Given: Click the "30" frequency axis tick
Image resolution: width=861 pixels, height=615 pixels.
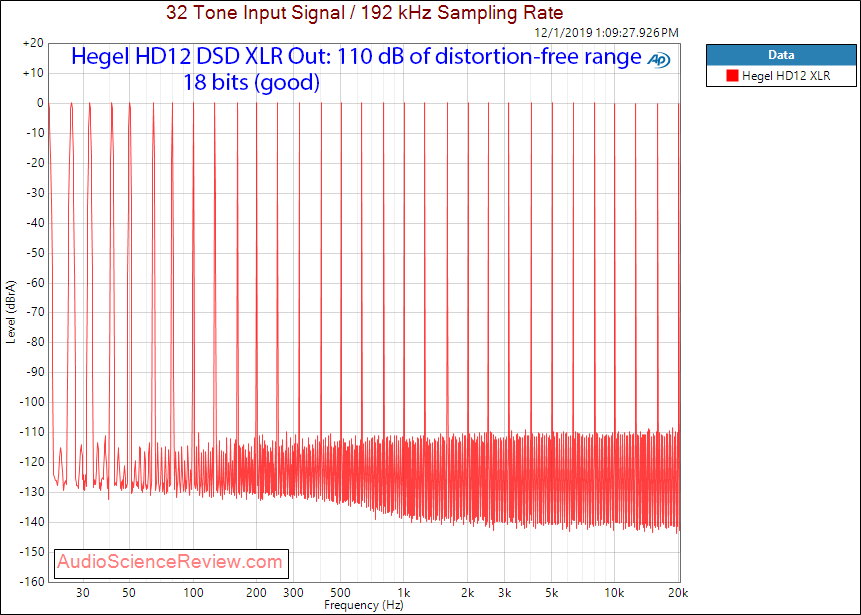Looking at the screenshot, I should (x=83, y=593).
